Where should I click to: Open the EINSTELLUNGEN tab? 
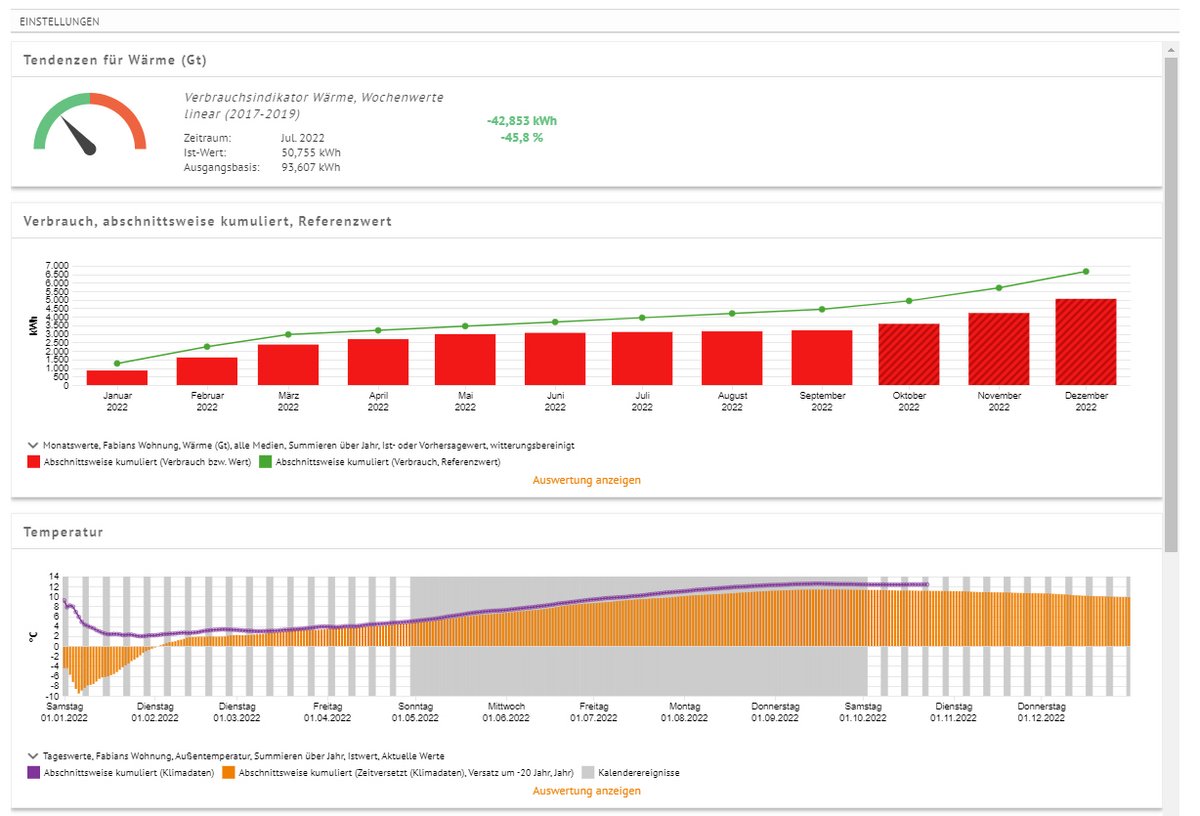[x=59, y=21]
